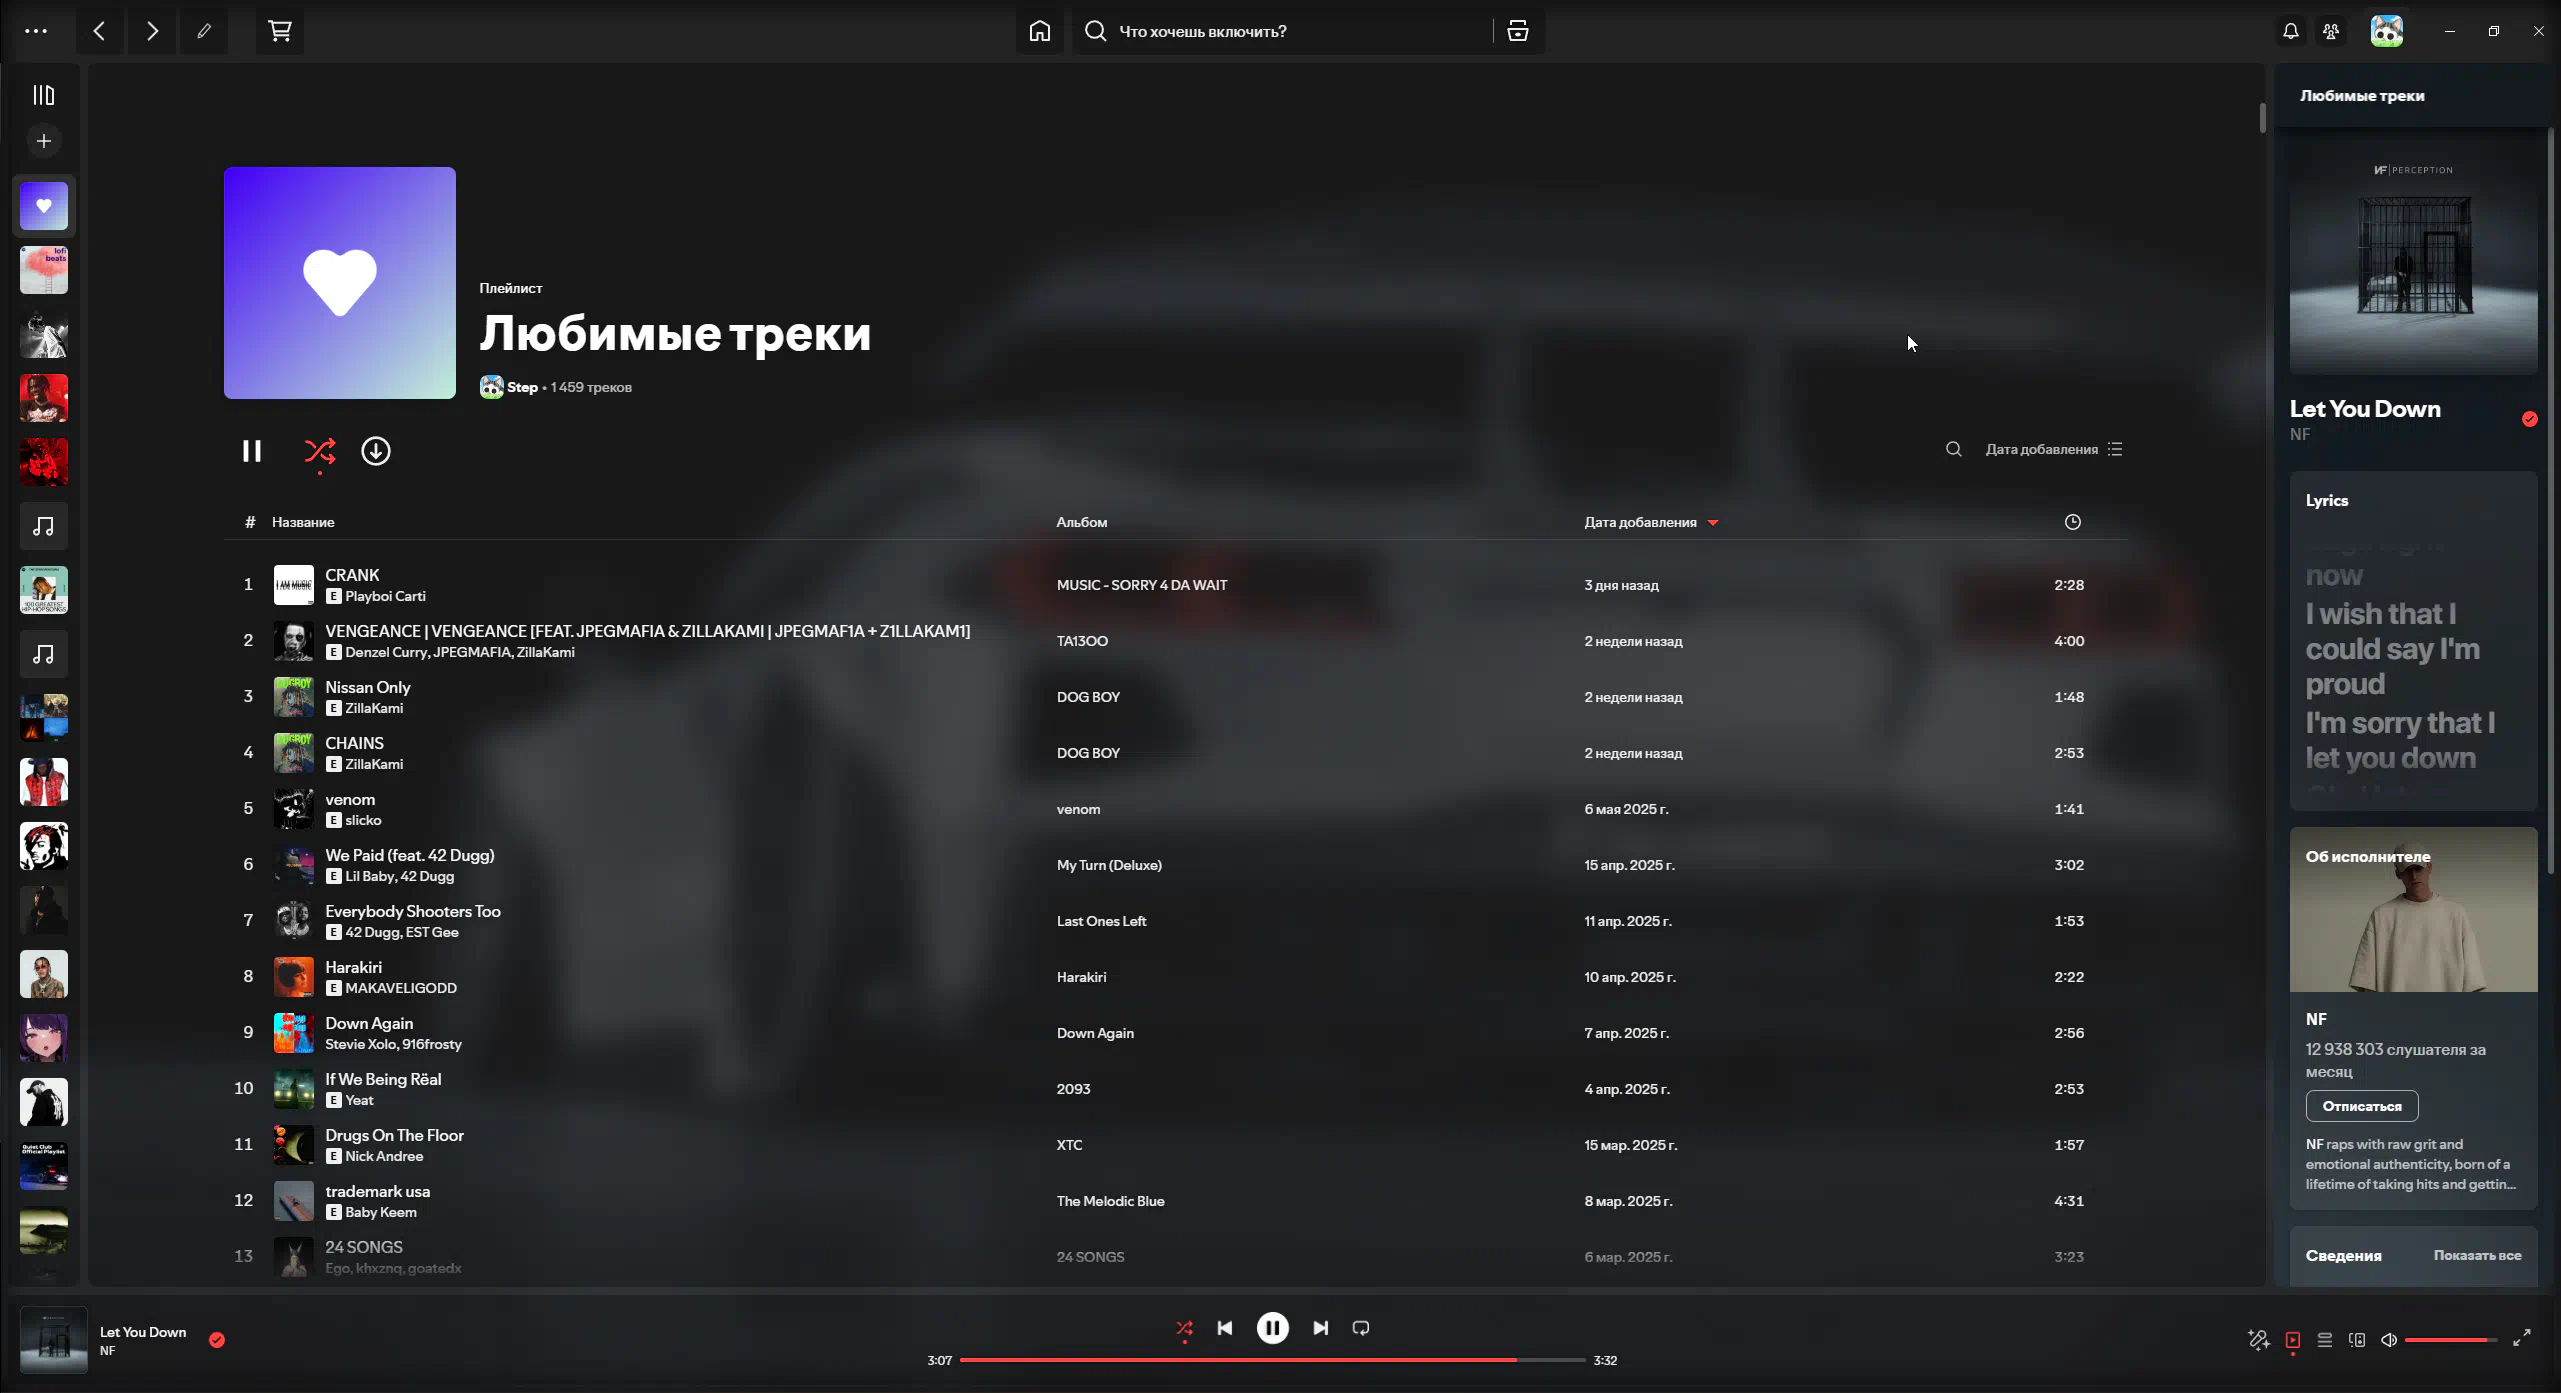2561x1393 pixels.
Task: Toggle shuffle under playlist header
Action: [320, 451]
